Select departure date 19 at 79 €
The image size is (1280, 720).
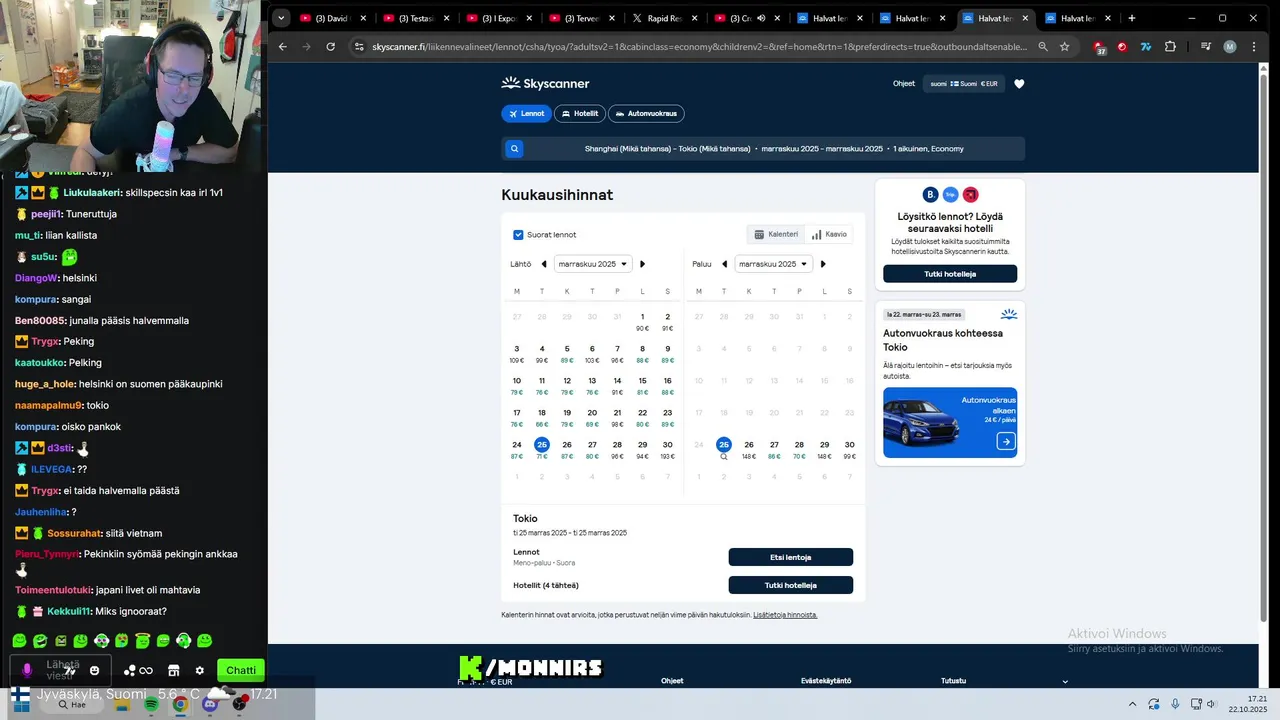567,417
